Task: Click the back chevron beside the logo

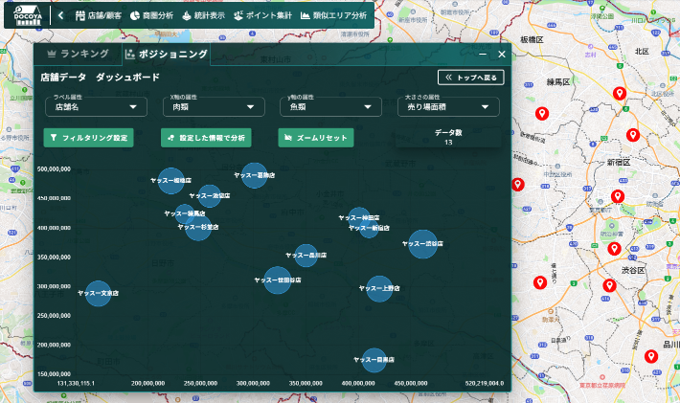Action: click(60, 15)
